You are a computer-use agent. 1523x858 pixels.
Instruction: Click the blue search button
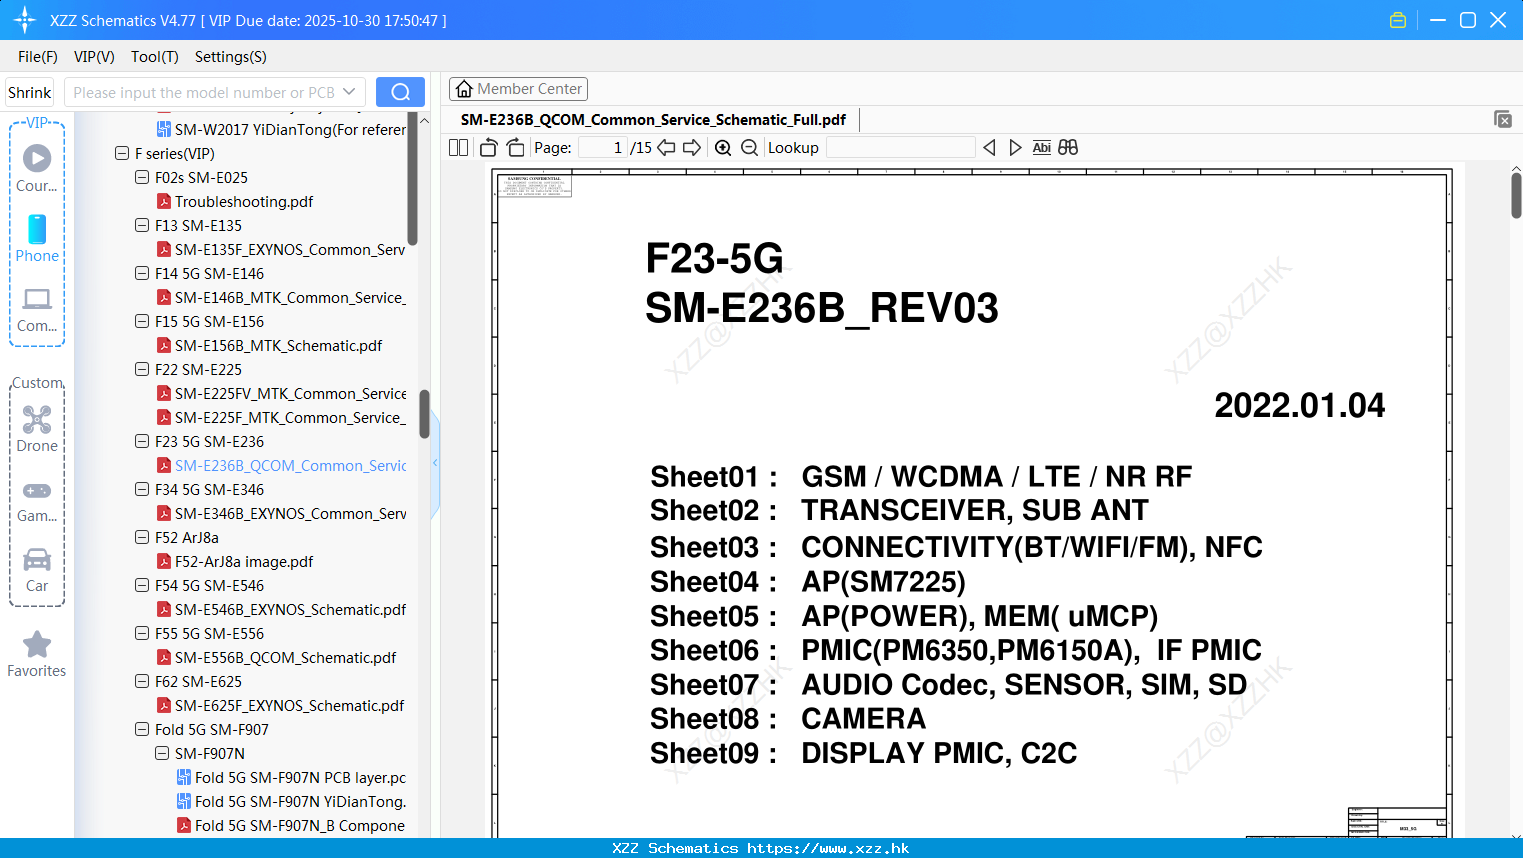pos(400,92)
